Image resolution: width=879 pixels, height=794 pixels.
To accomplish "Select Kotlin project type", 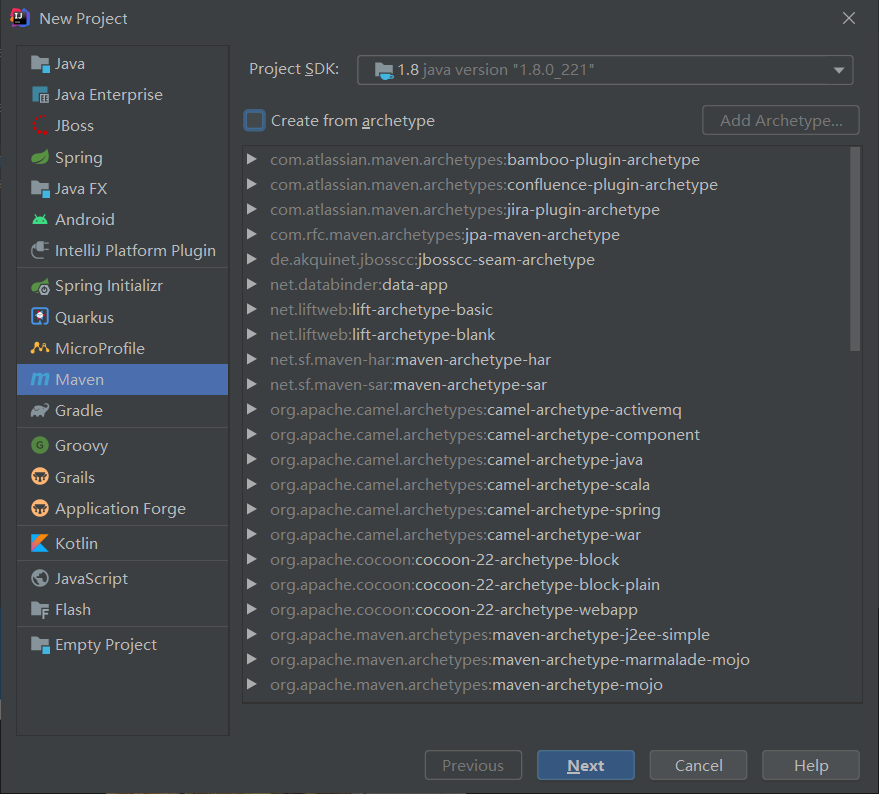I will coord(122,543).
